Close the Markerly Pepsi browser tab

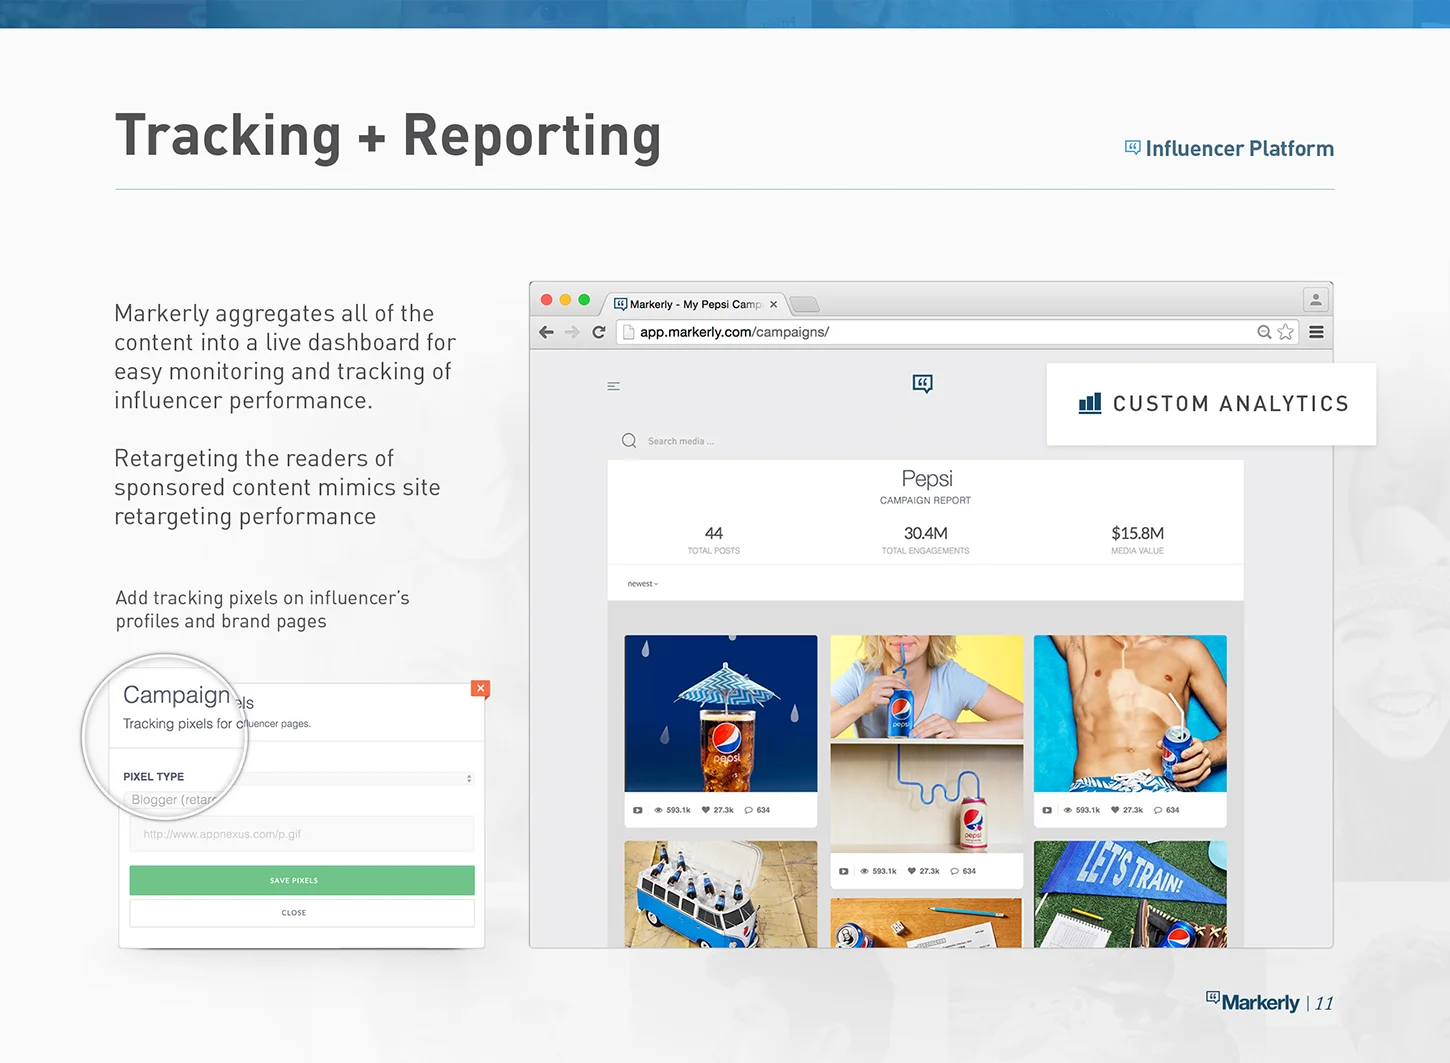(x=773, y=304)
